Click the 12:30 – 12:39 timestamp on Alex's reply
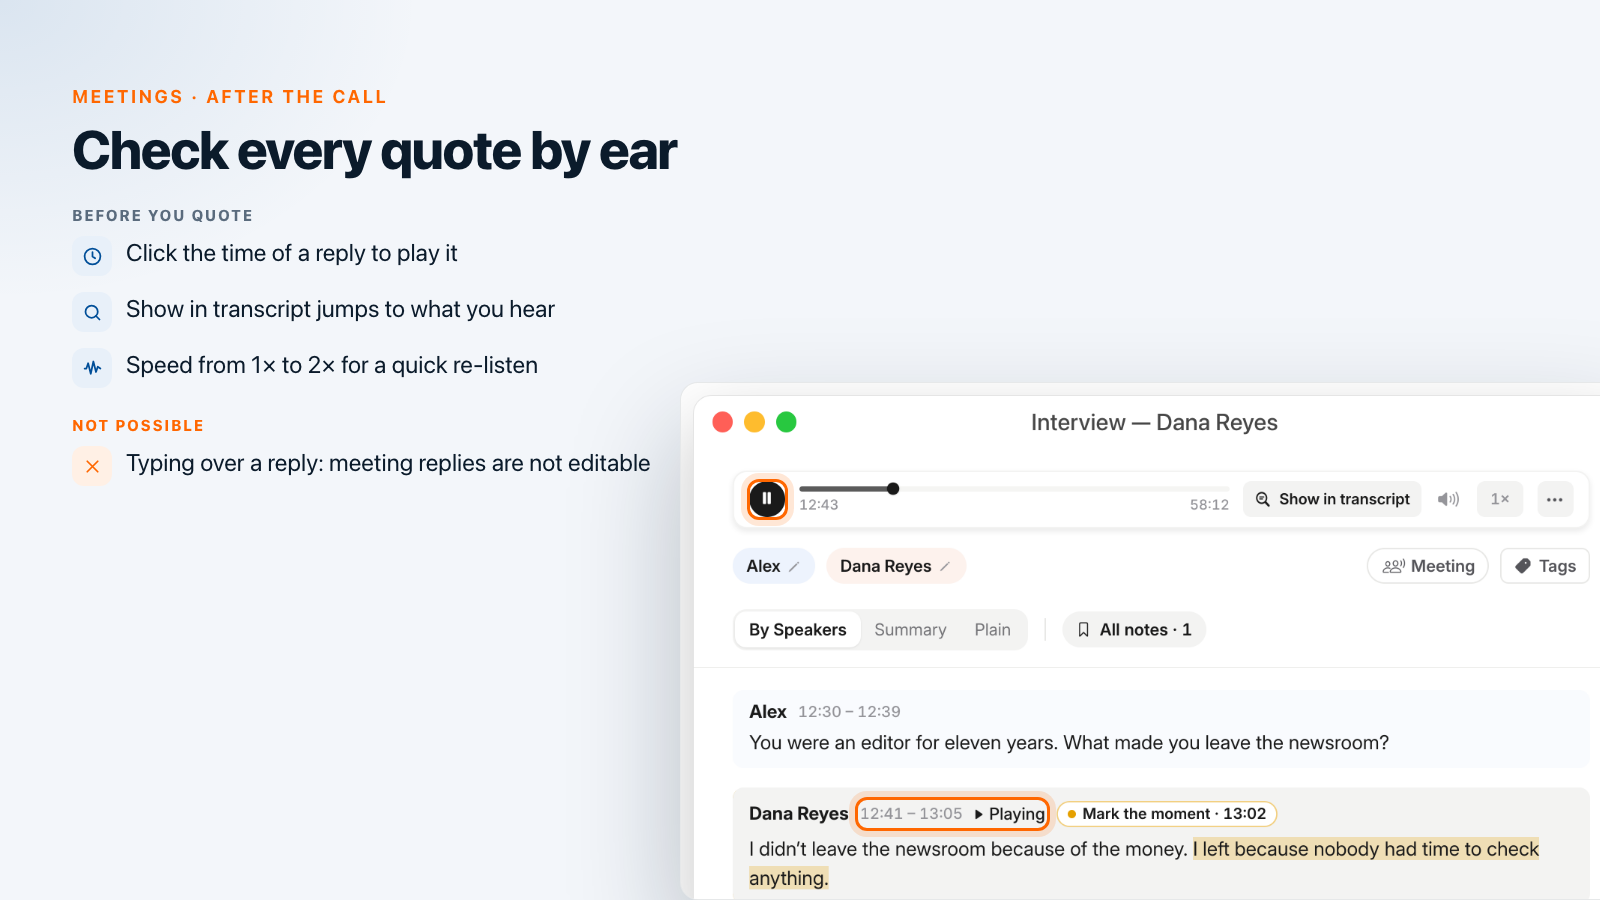This screenshot has width=1600, height=900. [849, 712]
